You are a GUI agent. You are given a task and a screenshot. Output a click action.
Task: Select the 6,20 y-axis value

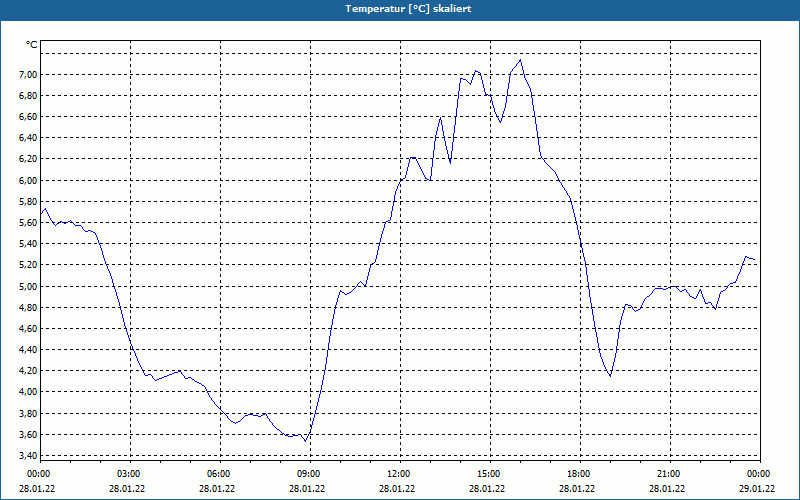[28, 159]
